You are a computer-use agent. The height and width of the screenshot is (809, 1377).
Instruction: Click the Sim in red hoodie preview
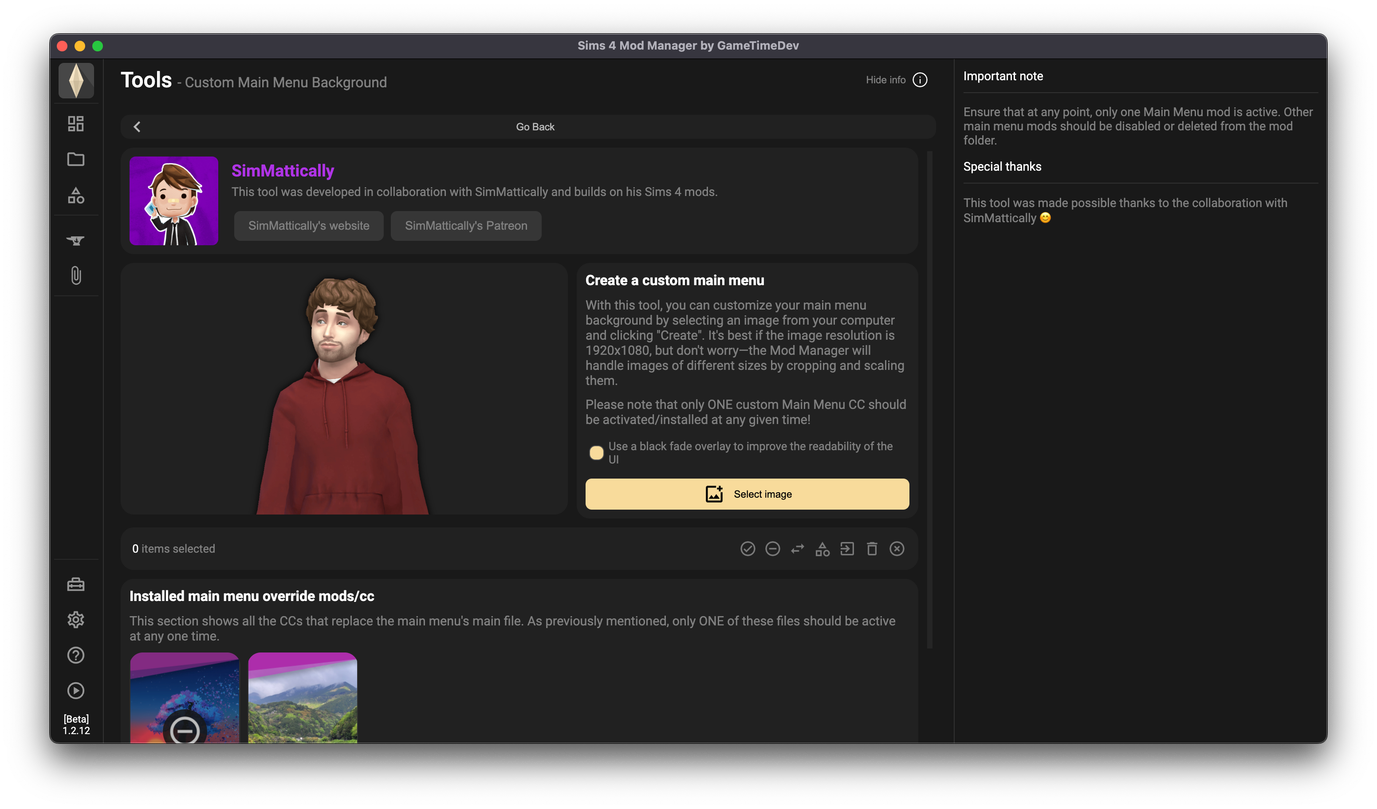344,395
